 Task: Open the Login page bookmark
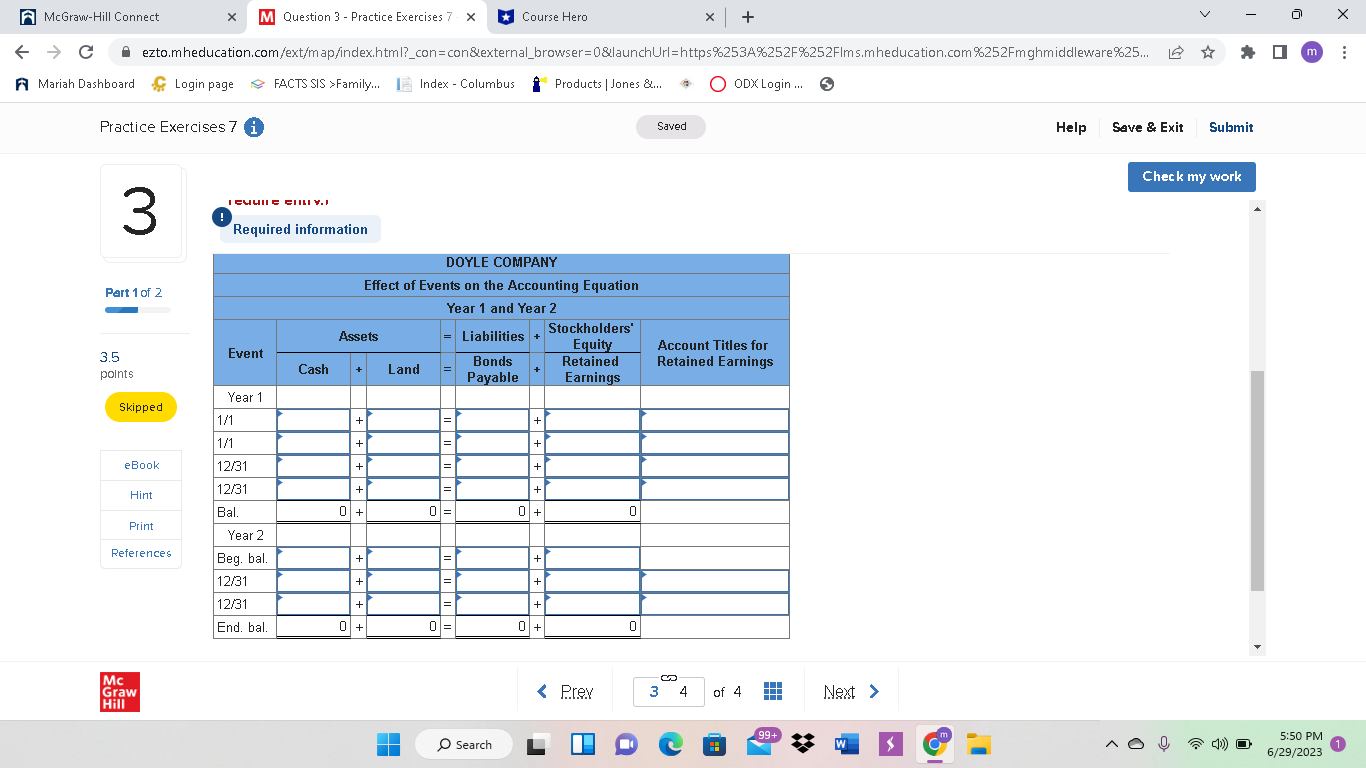(193, 84)
